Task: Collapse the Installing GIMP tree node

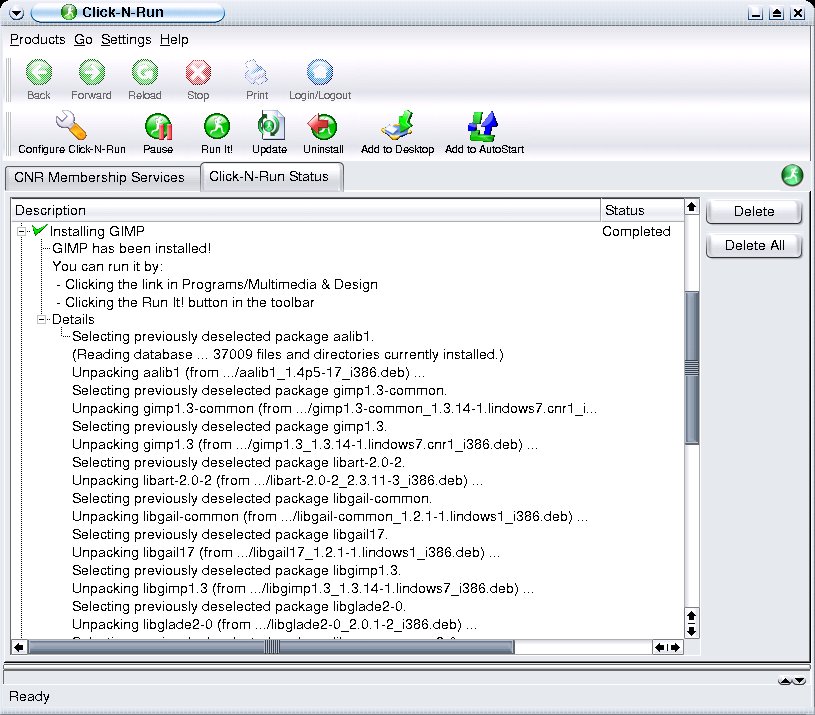Action: [x=21, y=231]
